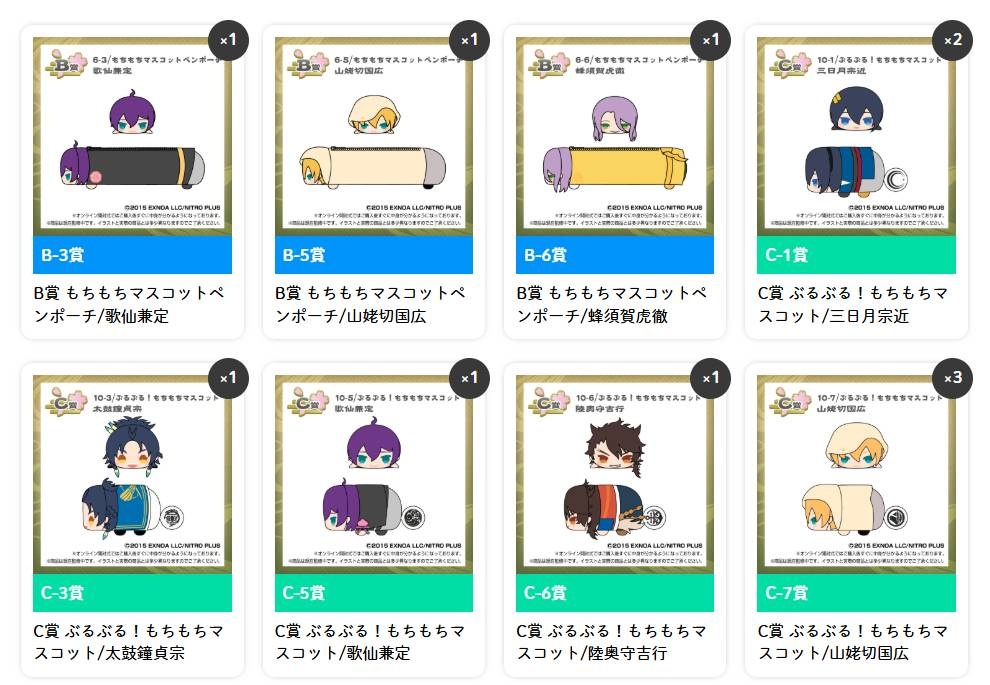Image resolution: width=990 pixels, height=685 pixels.
Task: Click the ×1 badge on the B-3賞 card
Action: [x=228, y=40]
